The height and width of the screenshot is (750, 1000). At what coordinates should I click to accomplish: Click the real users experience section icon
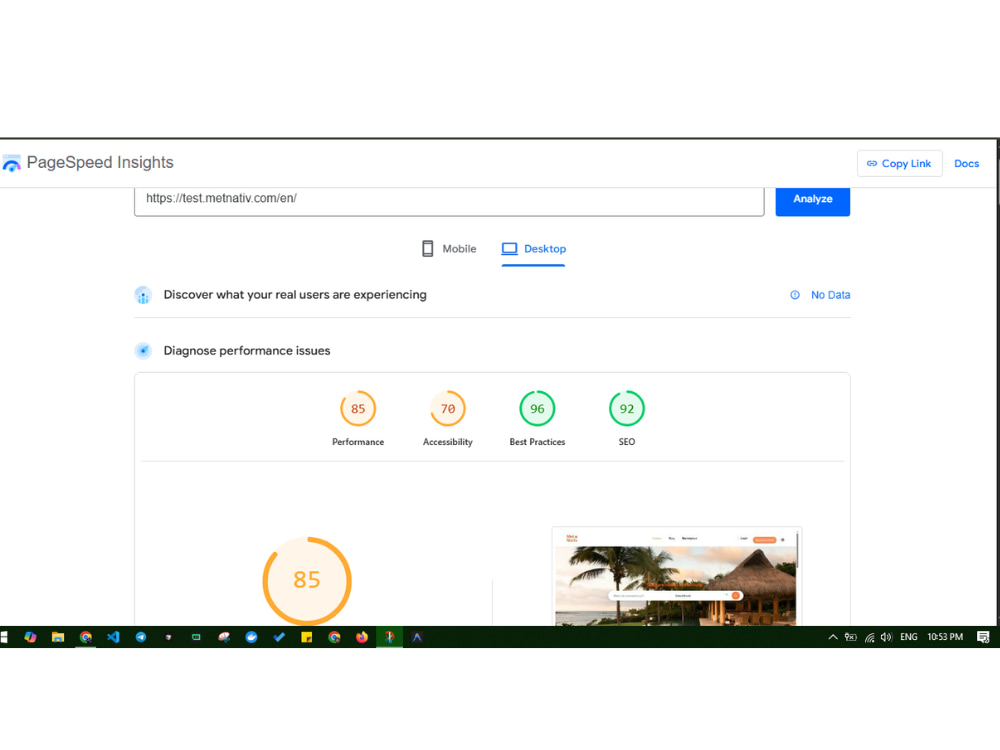[143, 295]
